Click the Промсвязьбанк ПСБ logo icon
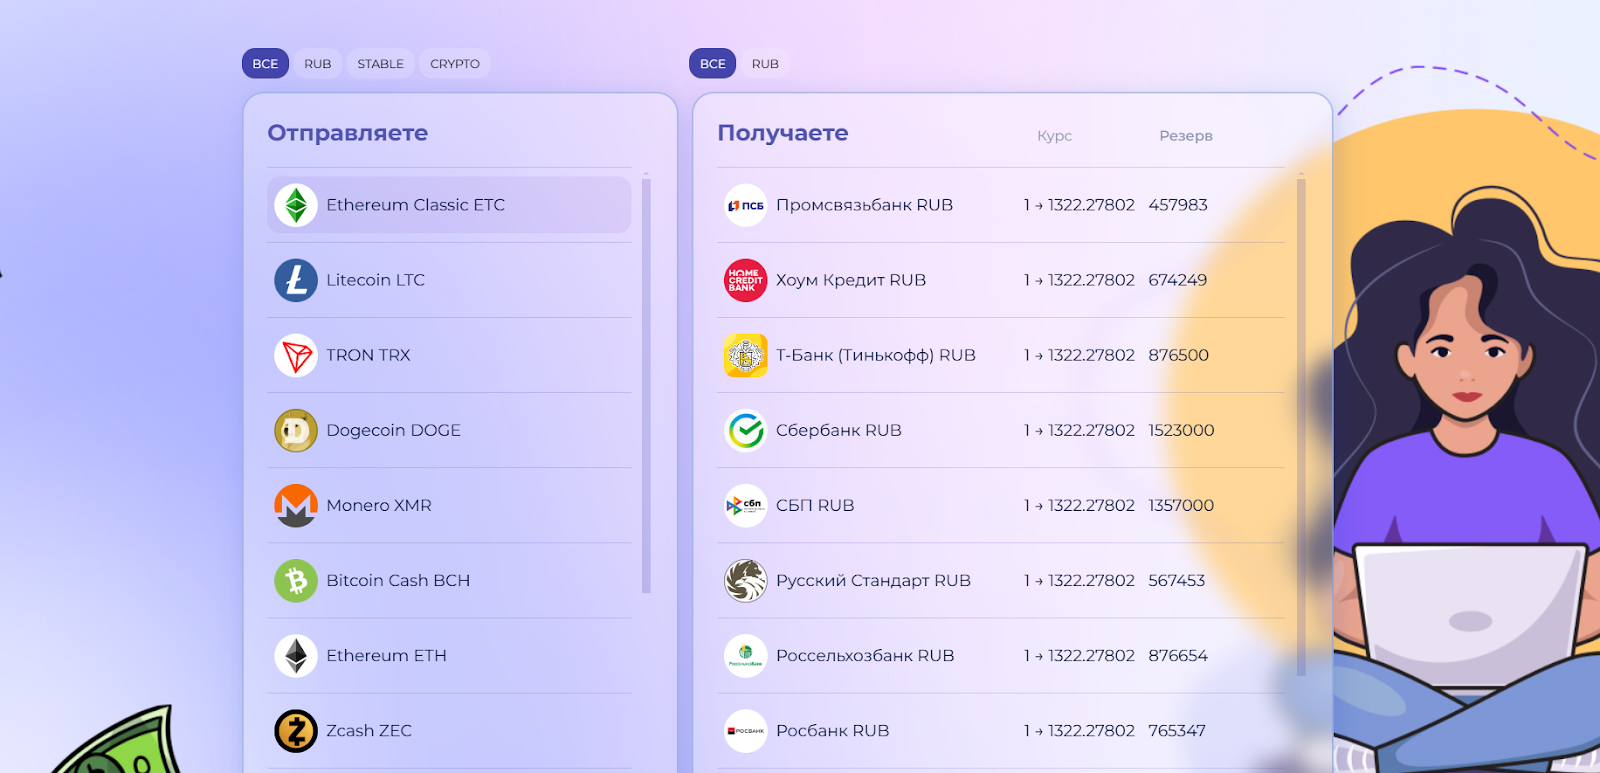This screenshot has width=1600, height=773. 746,205
